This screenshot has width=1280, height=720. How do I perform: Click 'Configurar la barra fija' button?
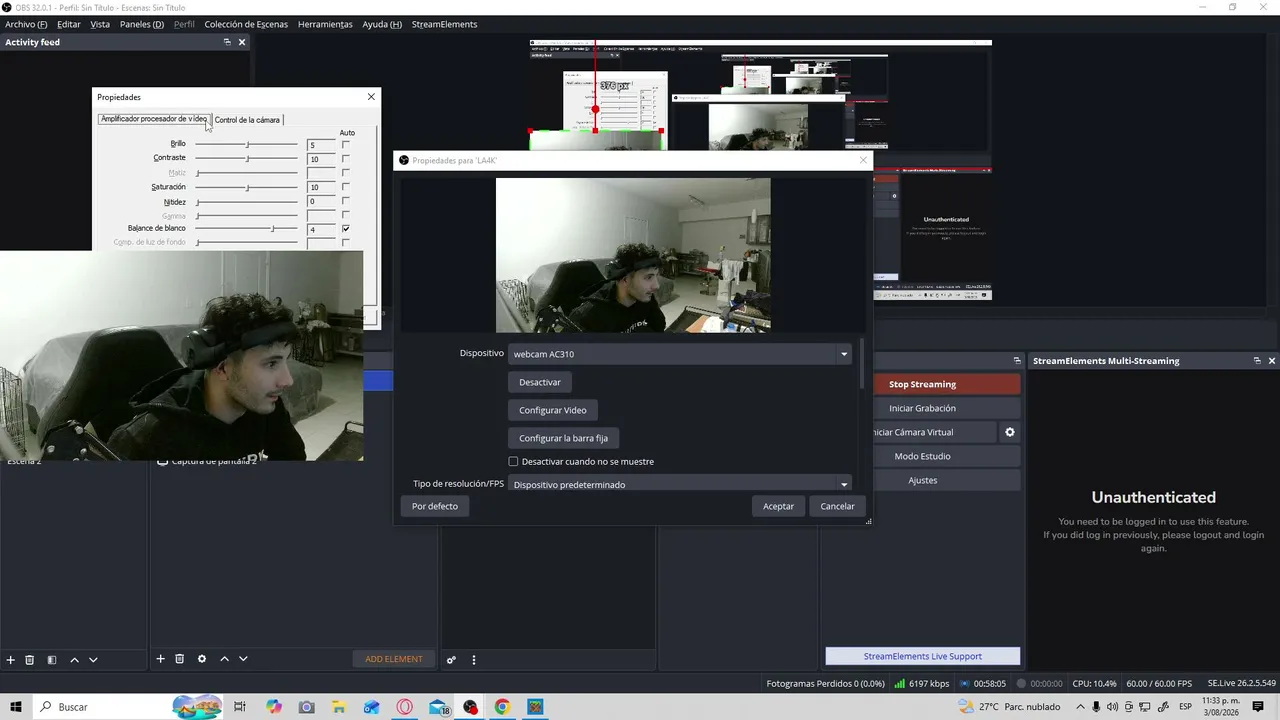pos(564,438)
